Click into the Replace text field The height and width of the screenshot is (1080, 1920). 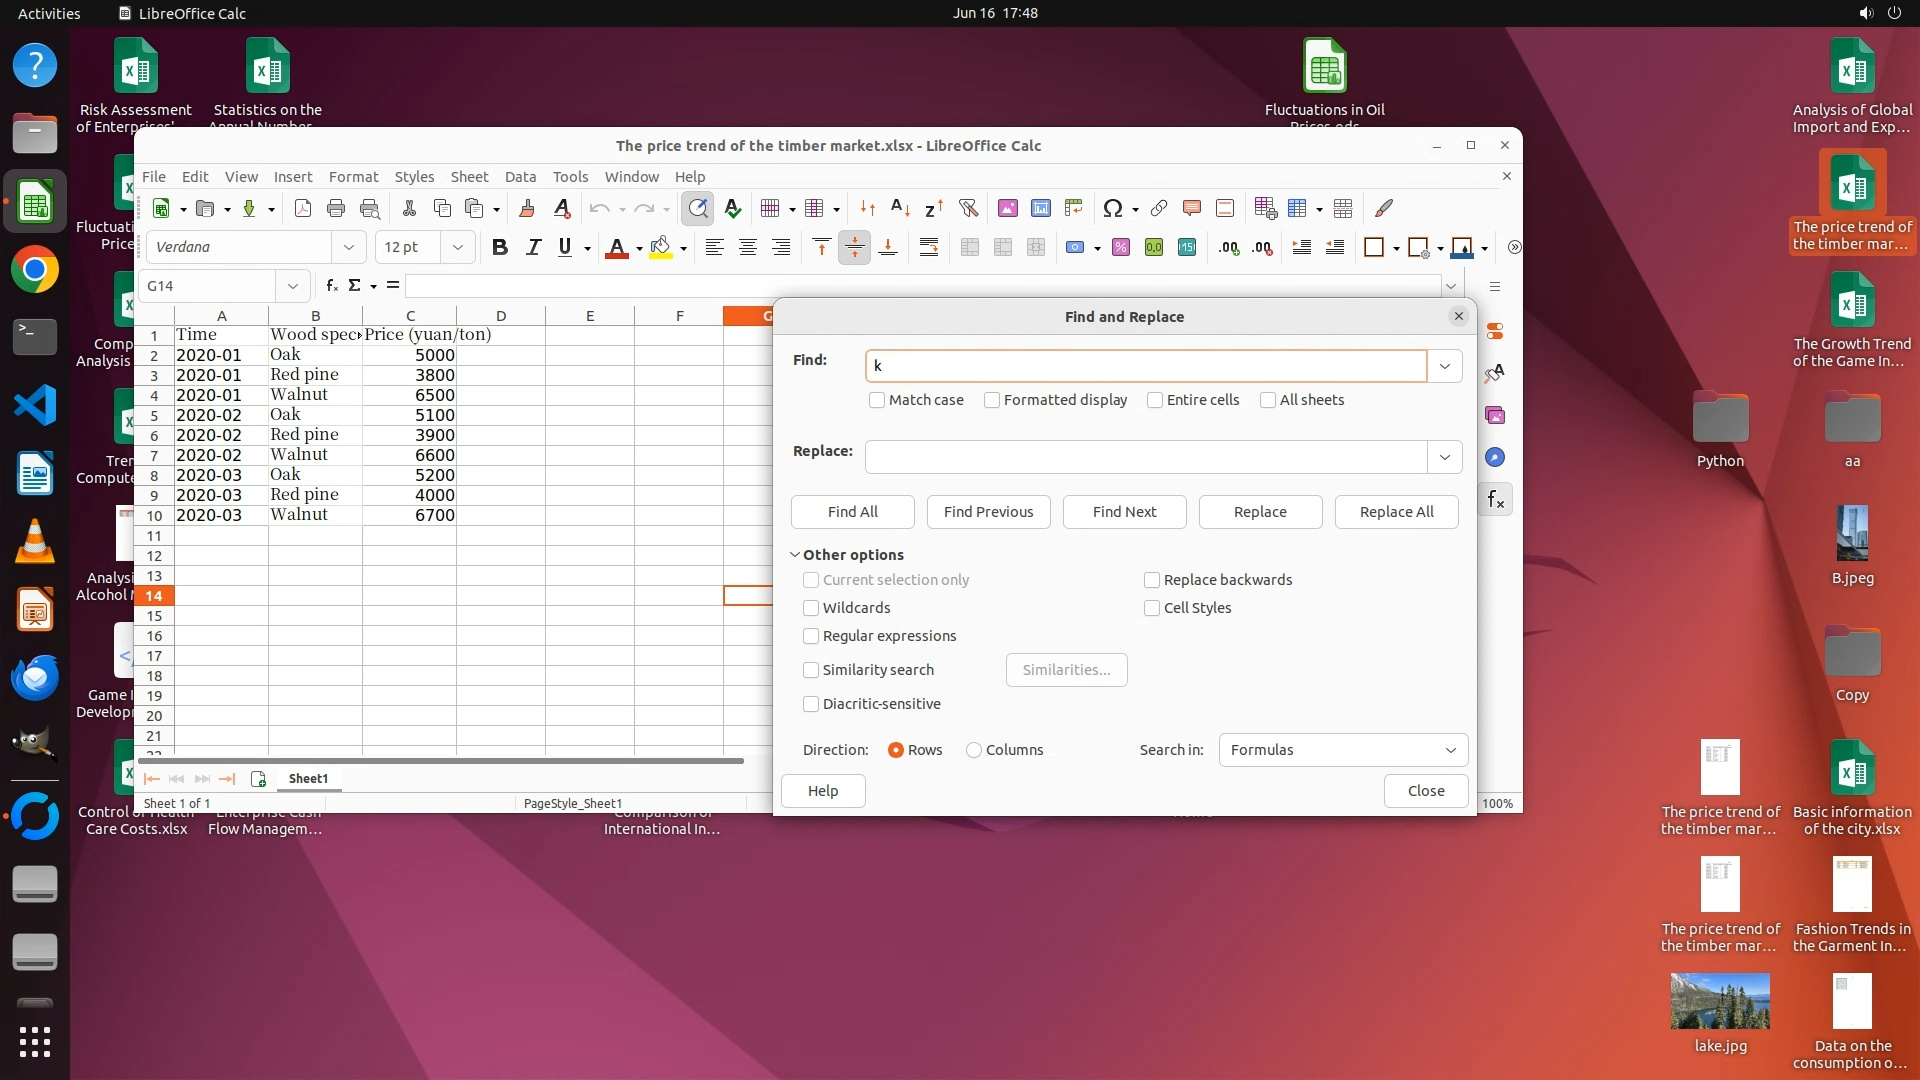pos(1145,457)
